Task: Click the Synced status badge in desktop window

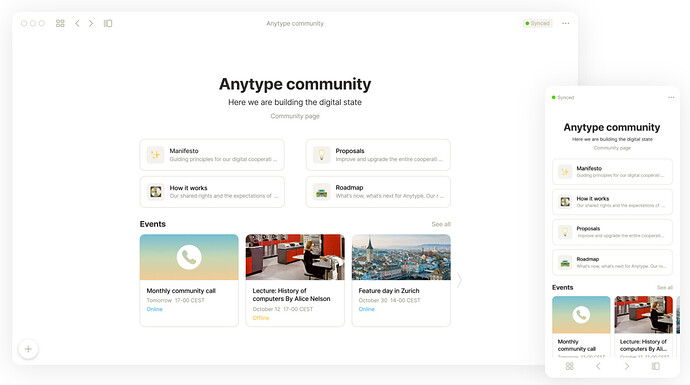Action: coord(537,23)
